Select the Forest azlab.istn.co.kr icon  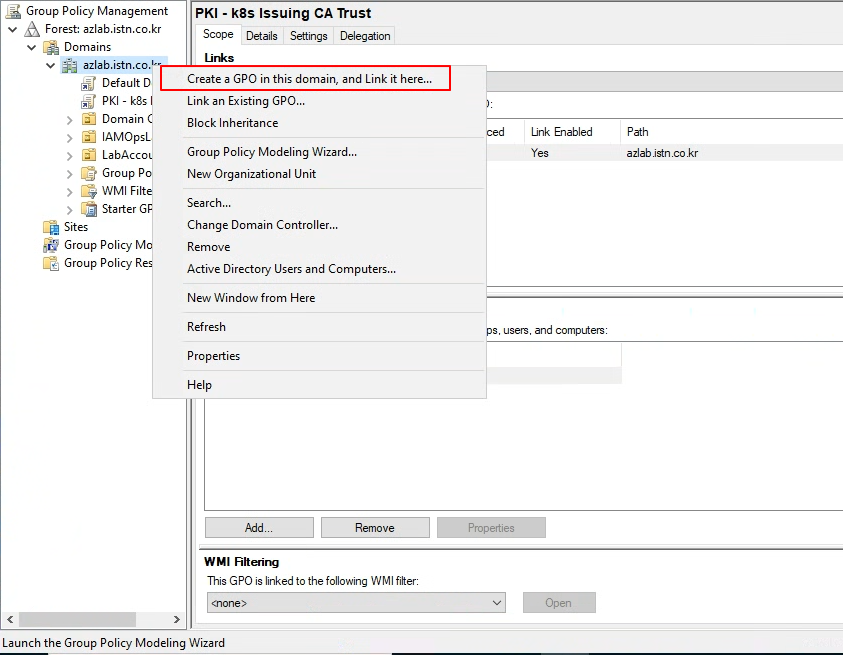tap(32, 29)
